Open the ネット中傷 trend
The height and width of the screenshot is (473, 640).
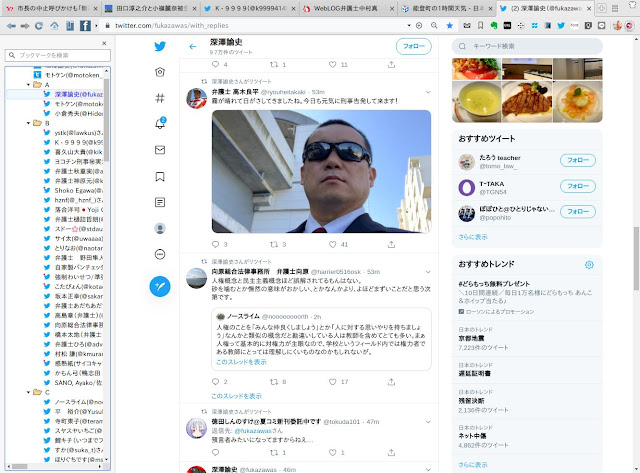coord(472,436)
